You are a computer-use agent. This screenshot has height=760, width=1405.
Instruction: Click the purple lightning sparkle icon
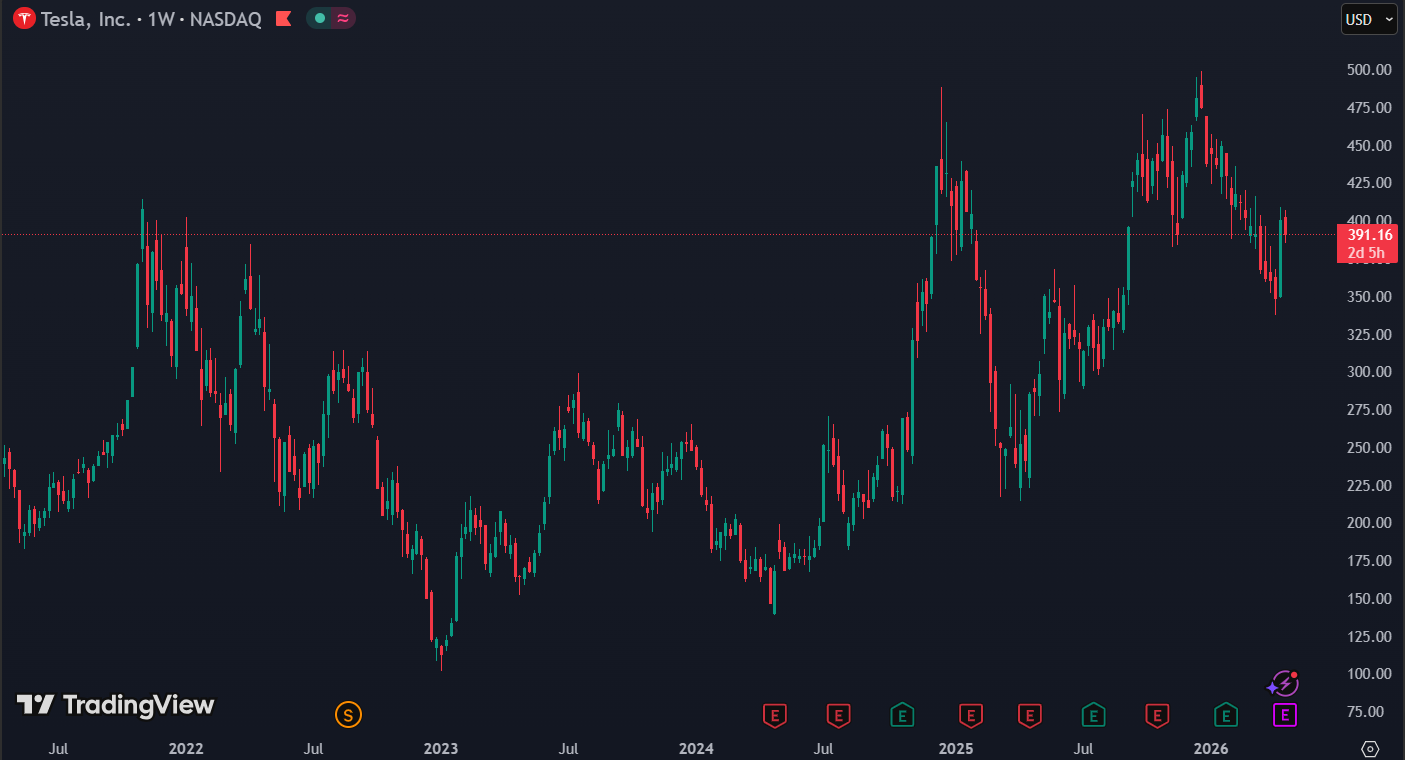[1282, 684]
